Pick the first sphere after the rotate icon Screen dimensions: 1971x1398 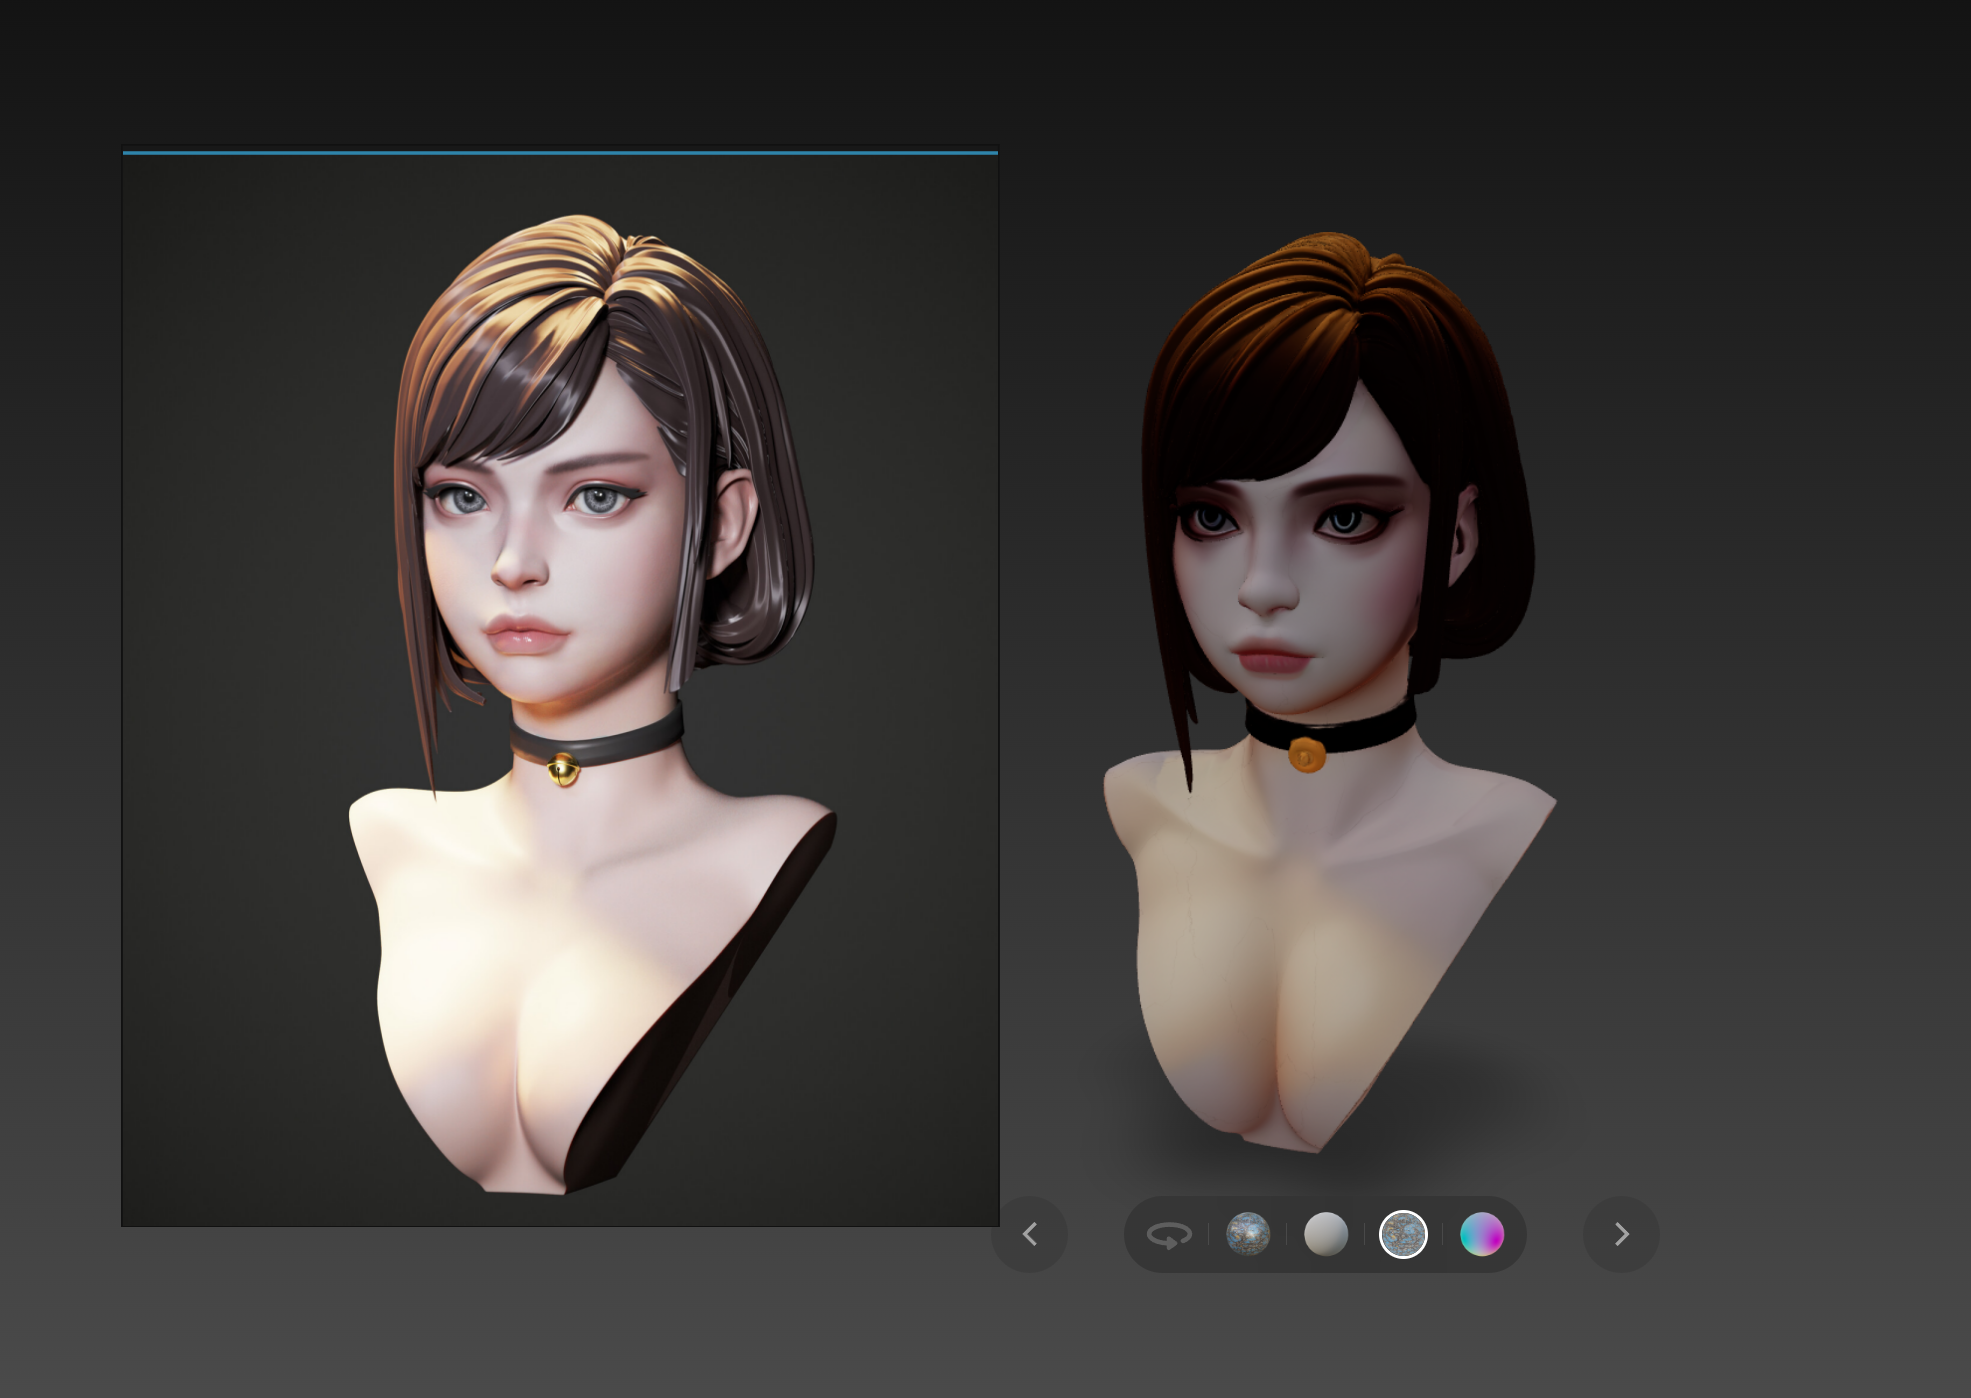(x=1247, y=1235)
